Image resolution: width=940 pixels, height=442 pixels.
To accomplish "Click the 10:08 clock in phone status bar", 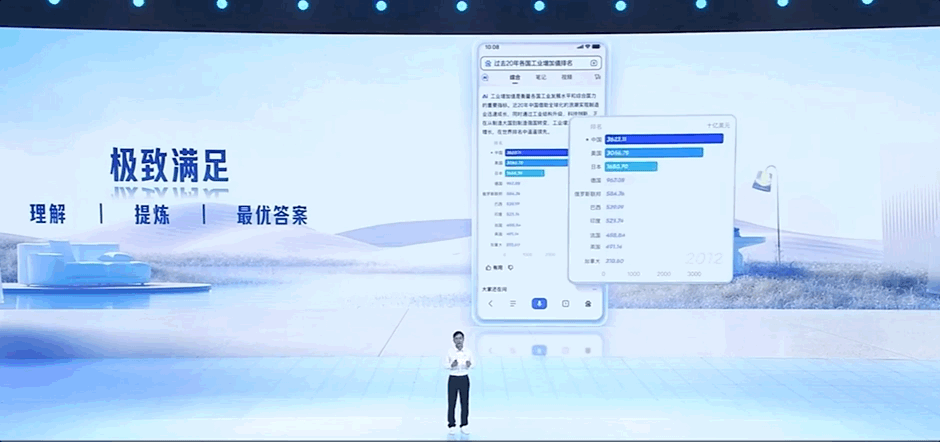I will [492, 47].
